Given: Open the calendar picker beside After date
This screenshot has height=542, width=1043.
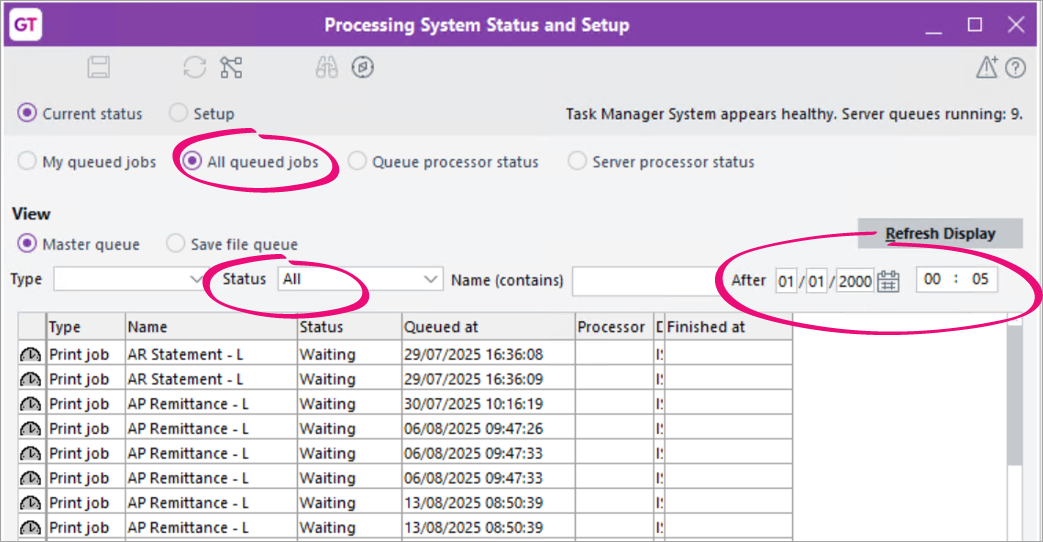Looking at the screenshot, I should (888, 281).
